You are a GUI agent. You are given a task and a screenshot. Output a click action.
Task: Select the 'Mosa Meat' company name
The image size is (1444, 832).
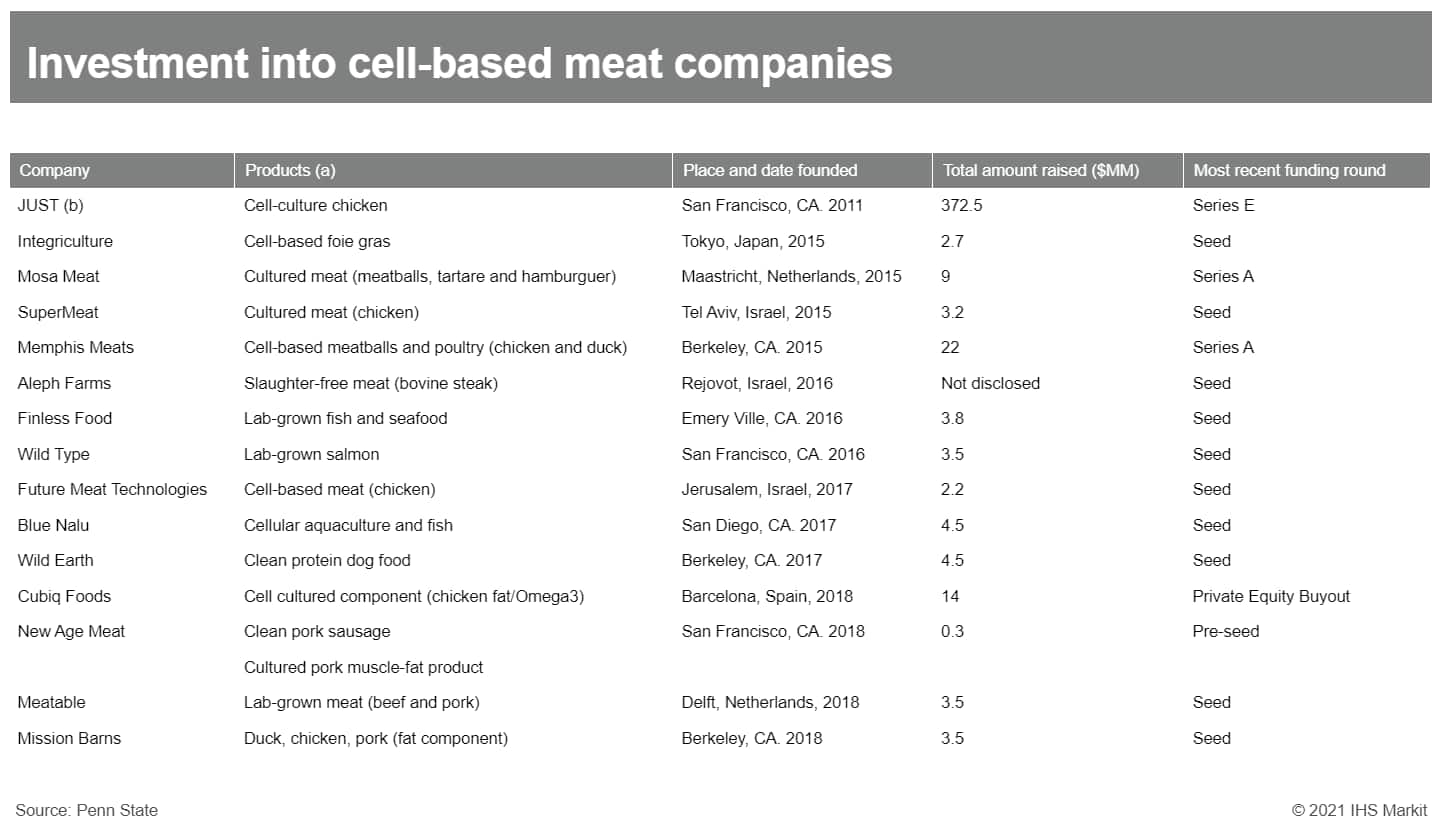tap(59, 276)
